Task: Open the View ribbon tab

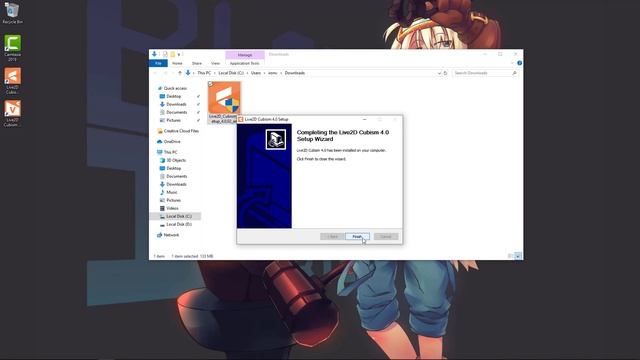Action: (215, 63)
